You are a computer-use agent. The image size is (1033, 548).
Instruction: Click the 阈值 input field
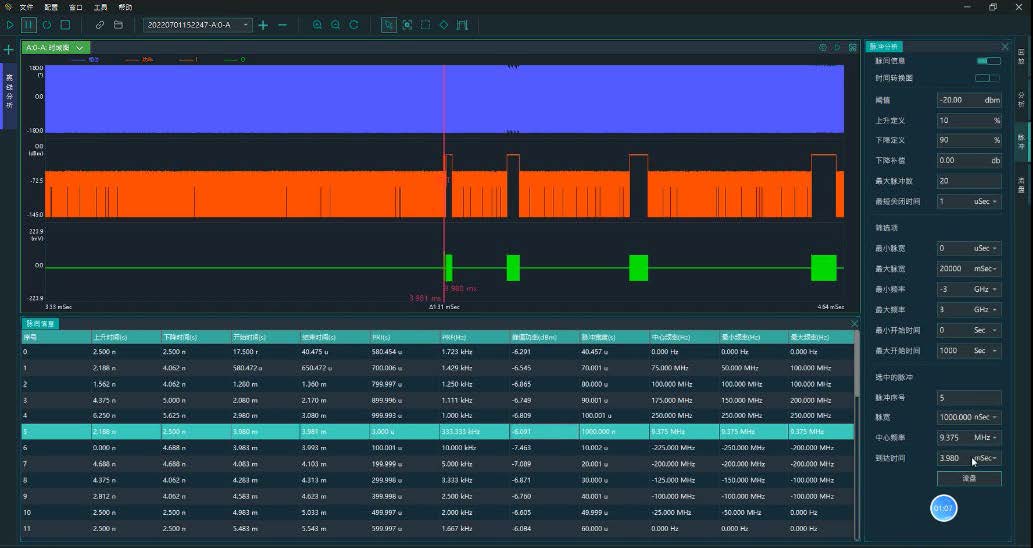click(968, 100)
